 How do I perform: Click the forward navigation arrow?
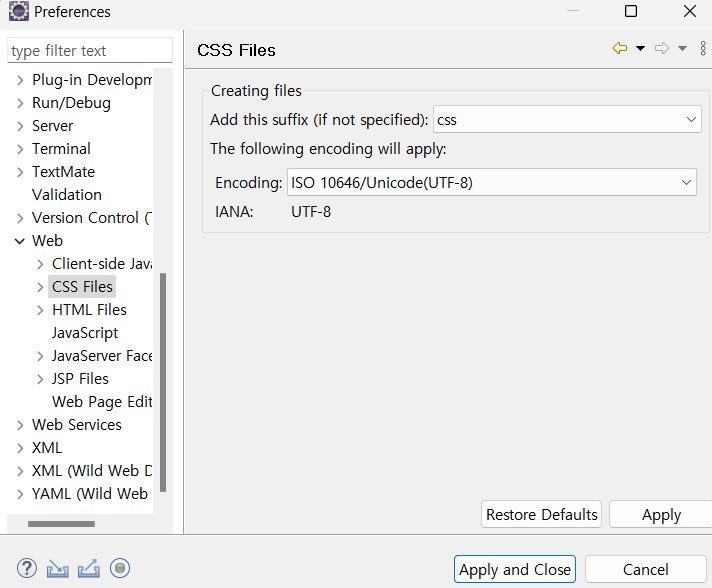tap(662, 48)
